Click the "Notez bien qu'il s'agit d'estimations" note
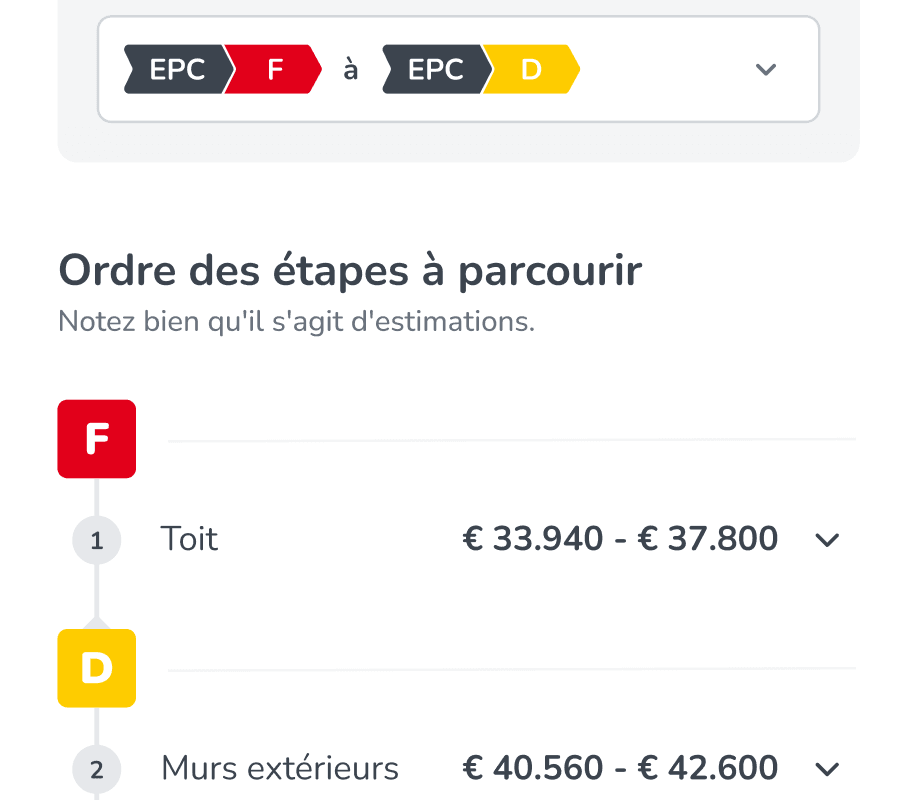 [296, 323]
